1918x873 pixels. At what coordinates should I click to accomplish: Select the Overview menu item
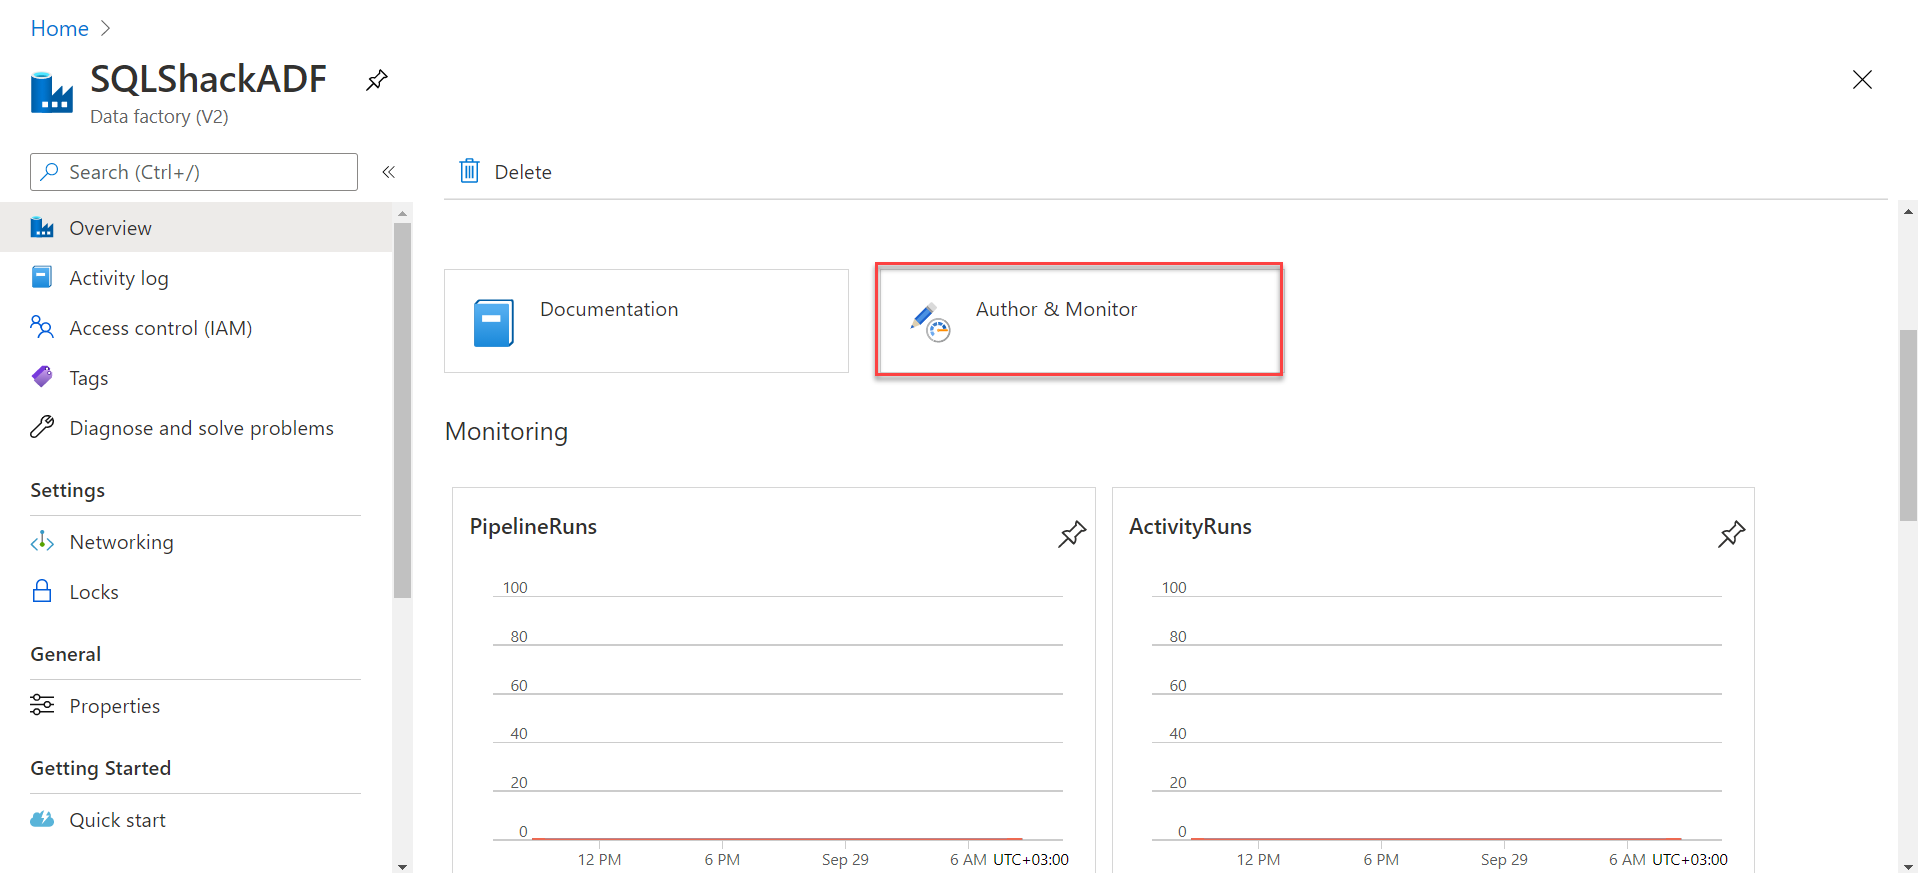pos(110,228)
